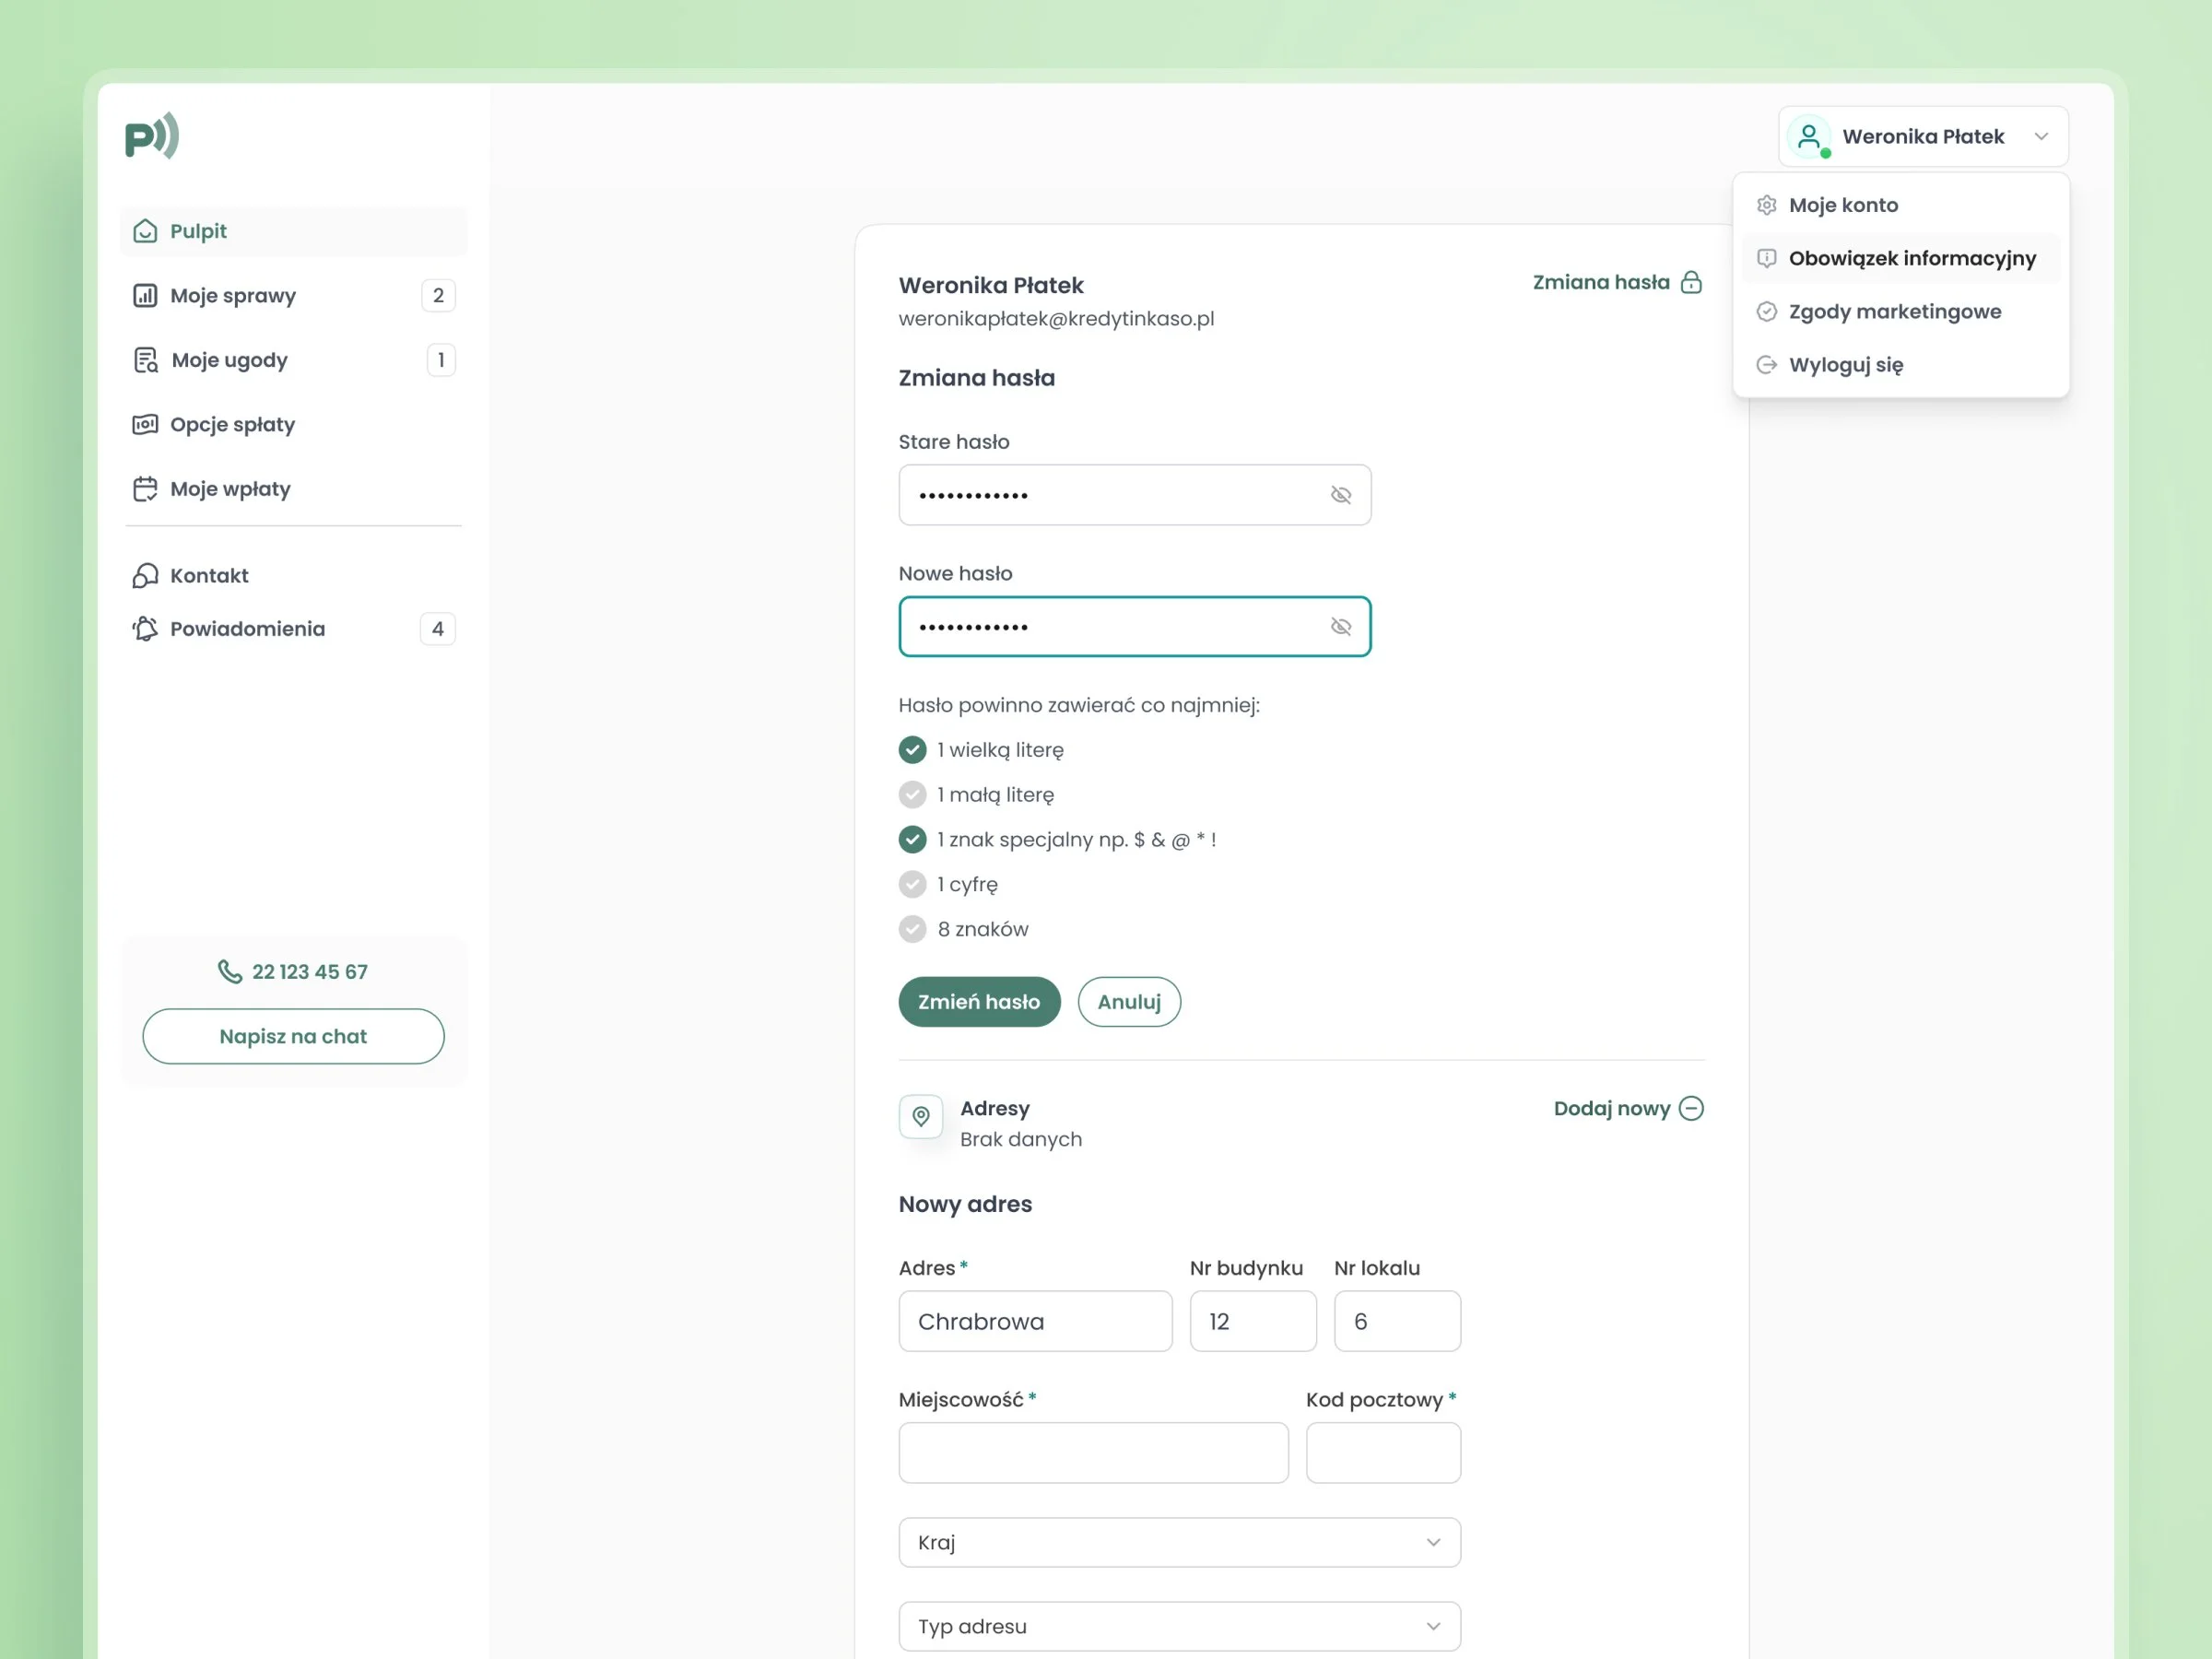Click the Dodaj nowy address link
Screen dimensions: 2212x1659
click(1628, 1108)
